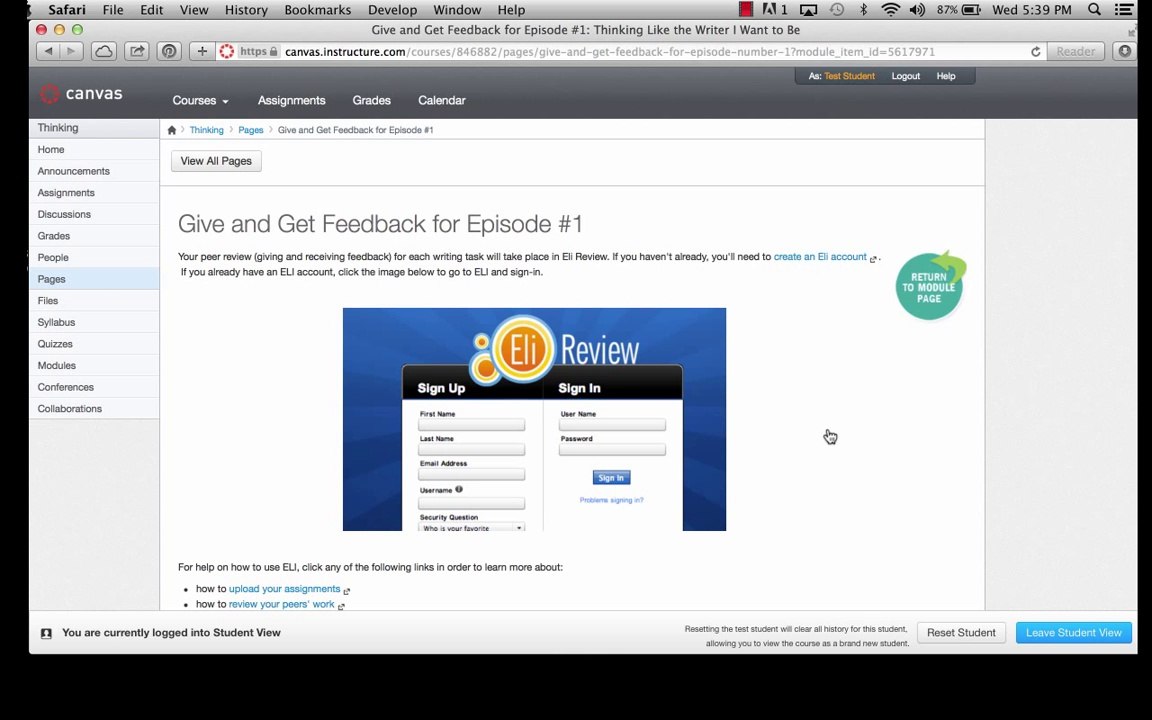Click the Time Machine icon in menu bar
The image size is (1152, 720).
tap(836, 10)
